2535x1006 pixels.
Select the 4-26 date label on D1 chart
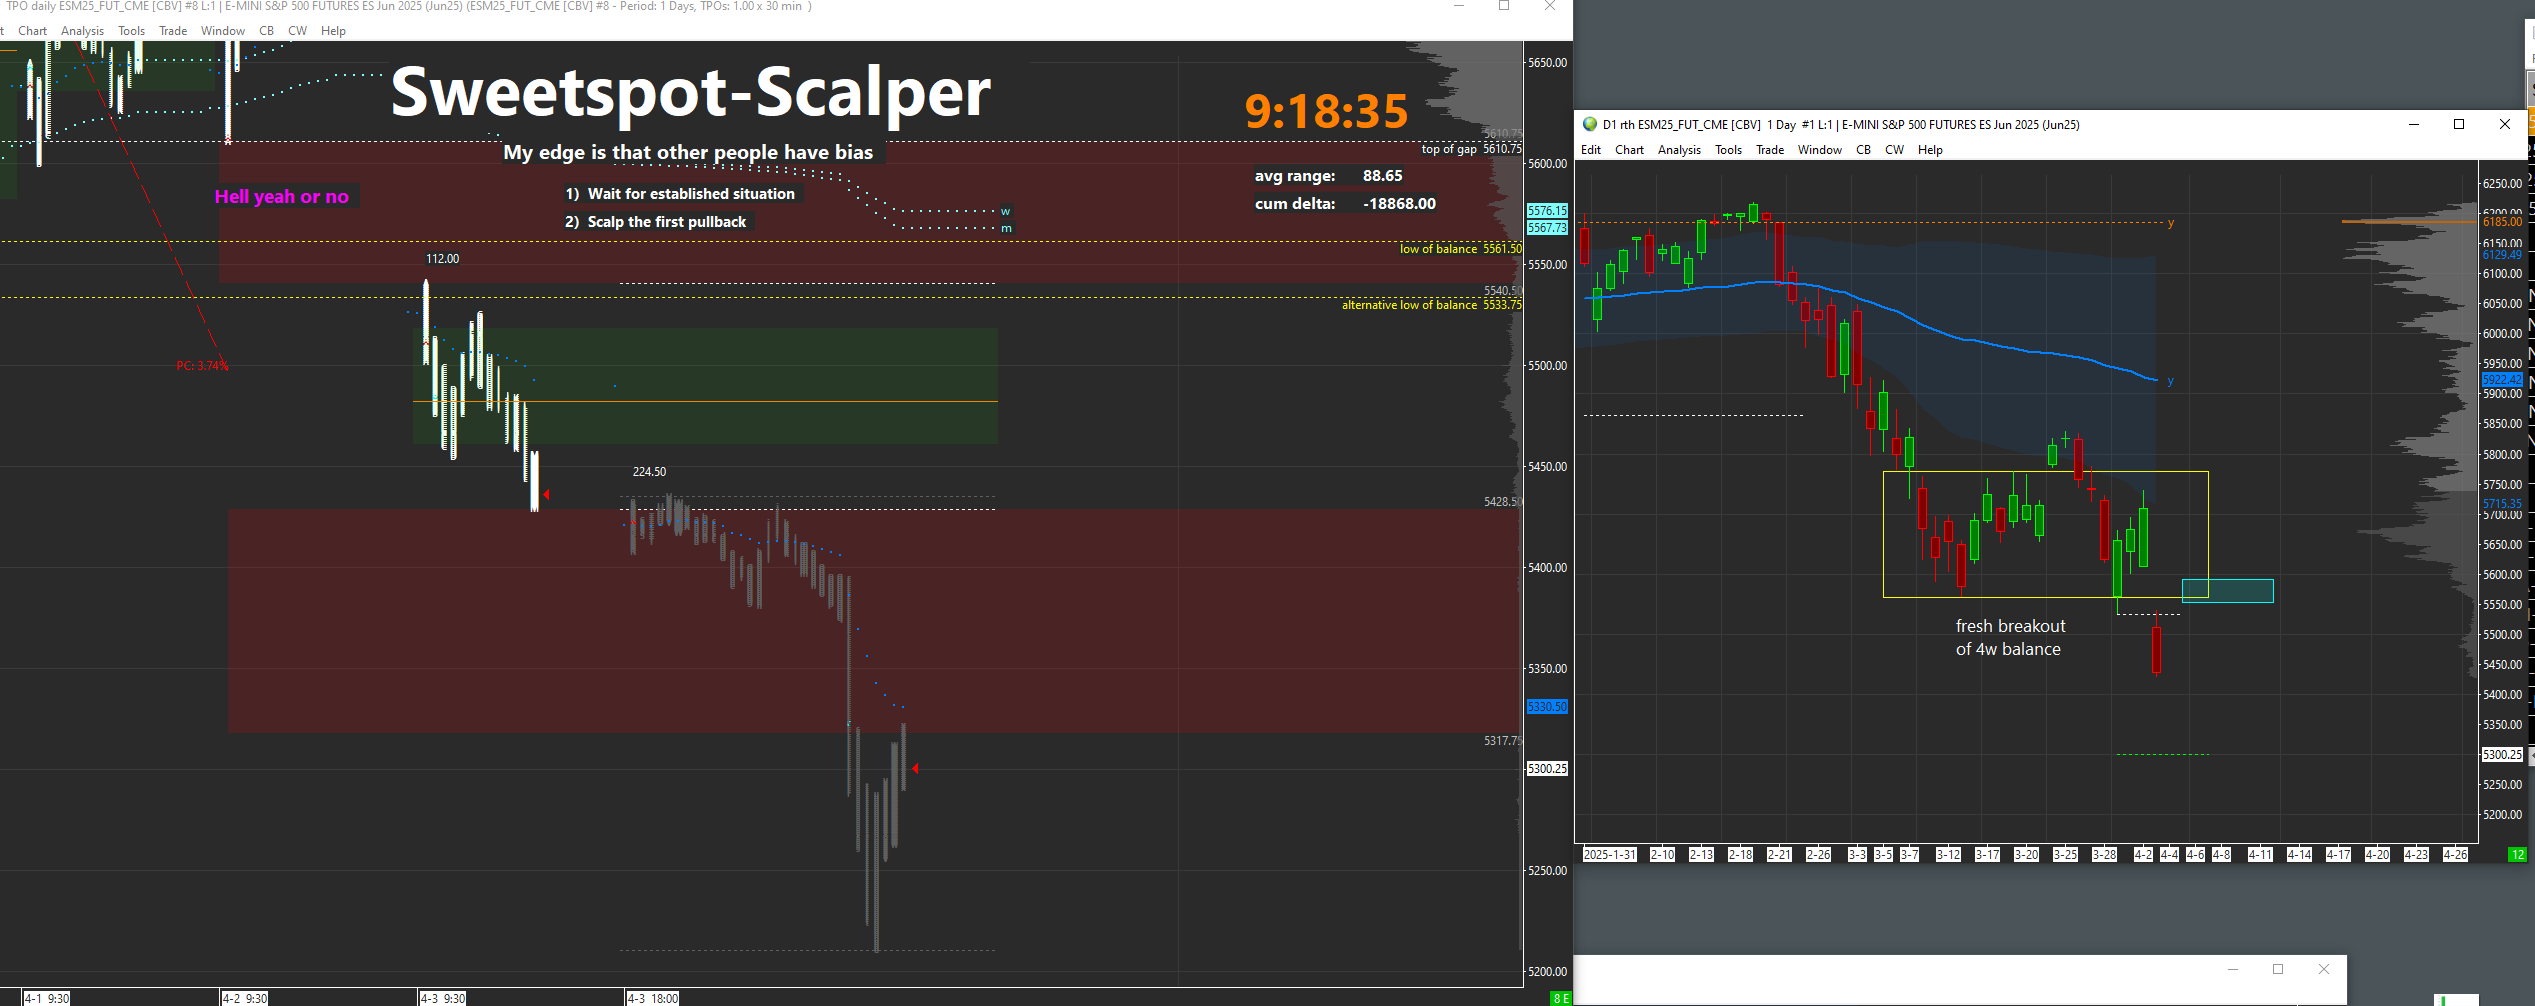tap(2455, 855)
